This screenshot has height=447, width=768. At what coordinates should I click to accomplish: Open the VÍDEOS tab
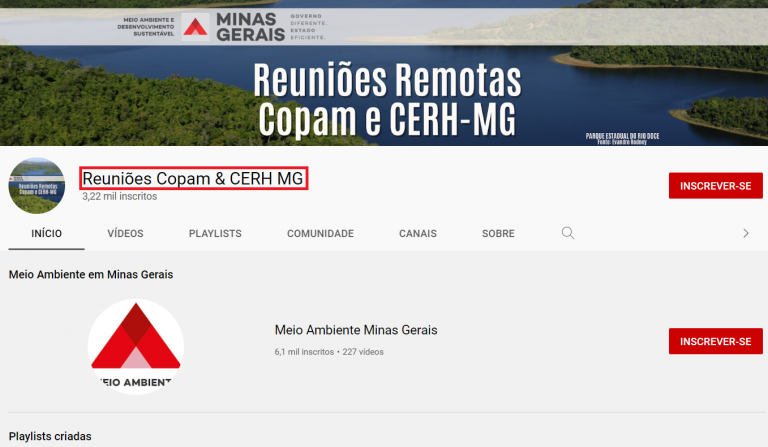(x=125, y=233)
